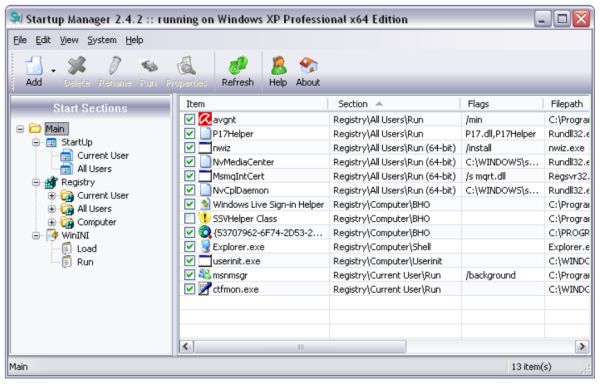The height and width of the screenshot is (384, 600).
Task: Click the msnmsgr messenger icon
Action: [x=205, y=274]
